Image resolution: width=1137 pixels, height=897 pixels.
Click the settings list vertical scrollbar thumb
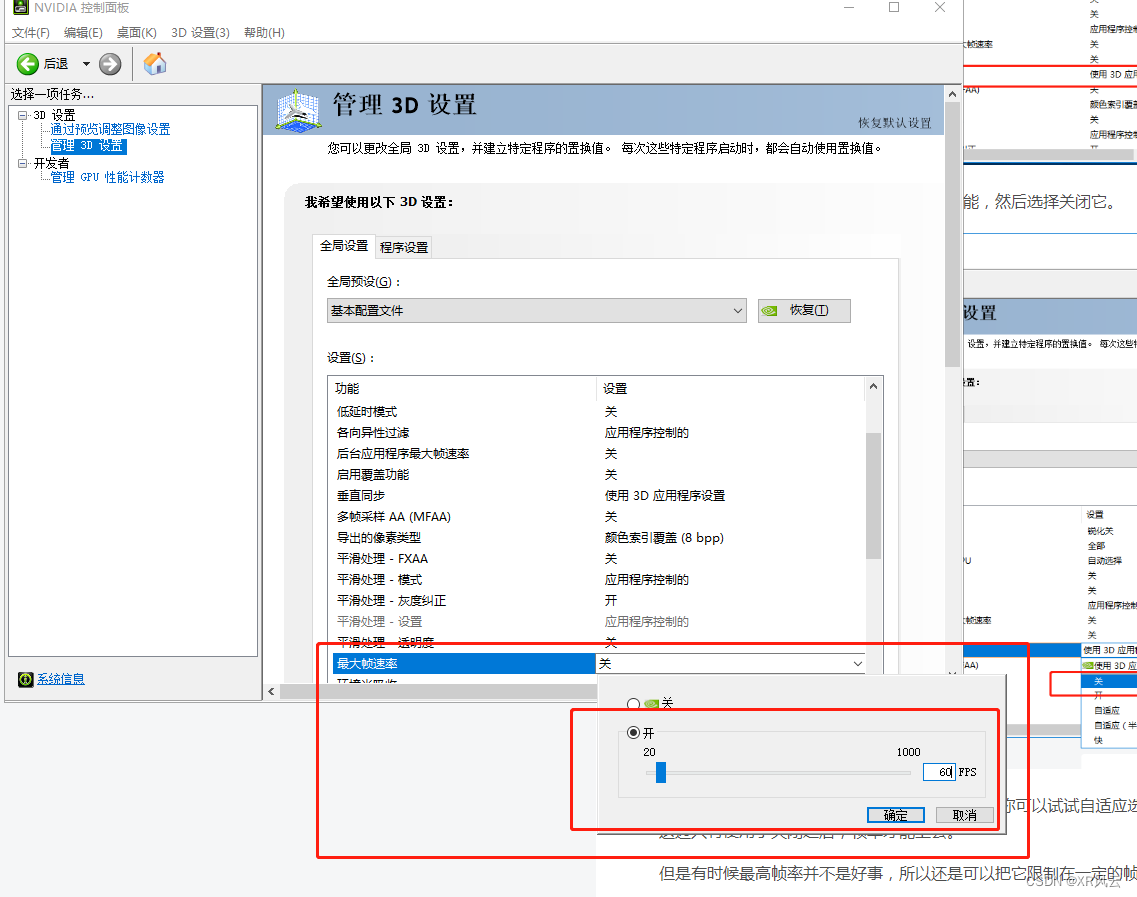pos(874,495)
